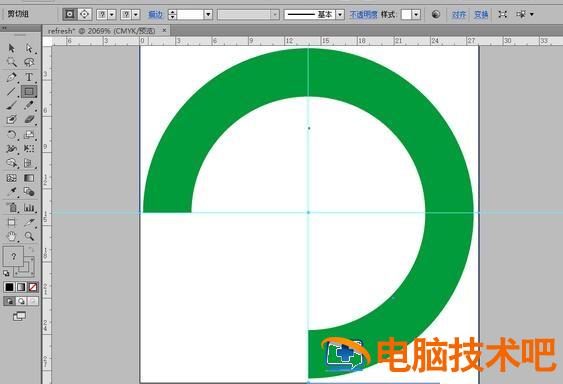Activate the Type (T) tool
Image resolution: width=563 pixels, height=384 pixels.
[29, 77]
